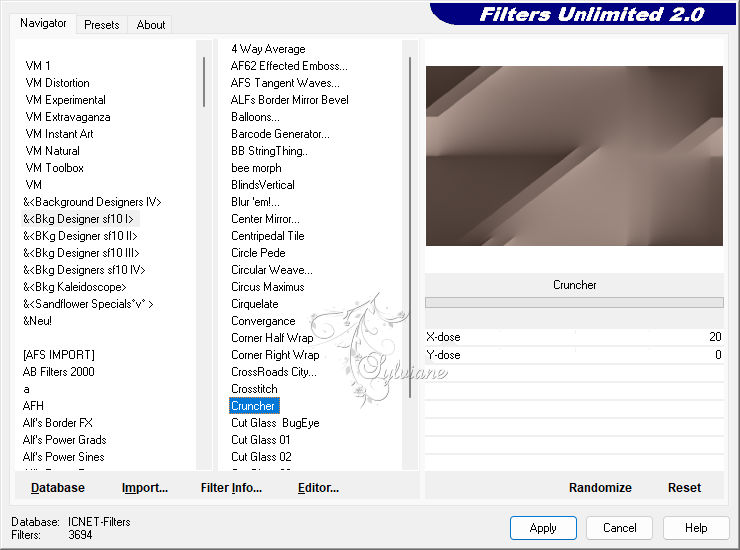
Task: Select filter BB StringThing..
Action: tap(269, 151)
